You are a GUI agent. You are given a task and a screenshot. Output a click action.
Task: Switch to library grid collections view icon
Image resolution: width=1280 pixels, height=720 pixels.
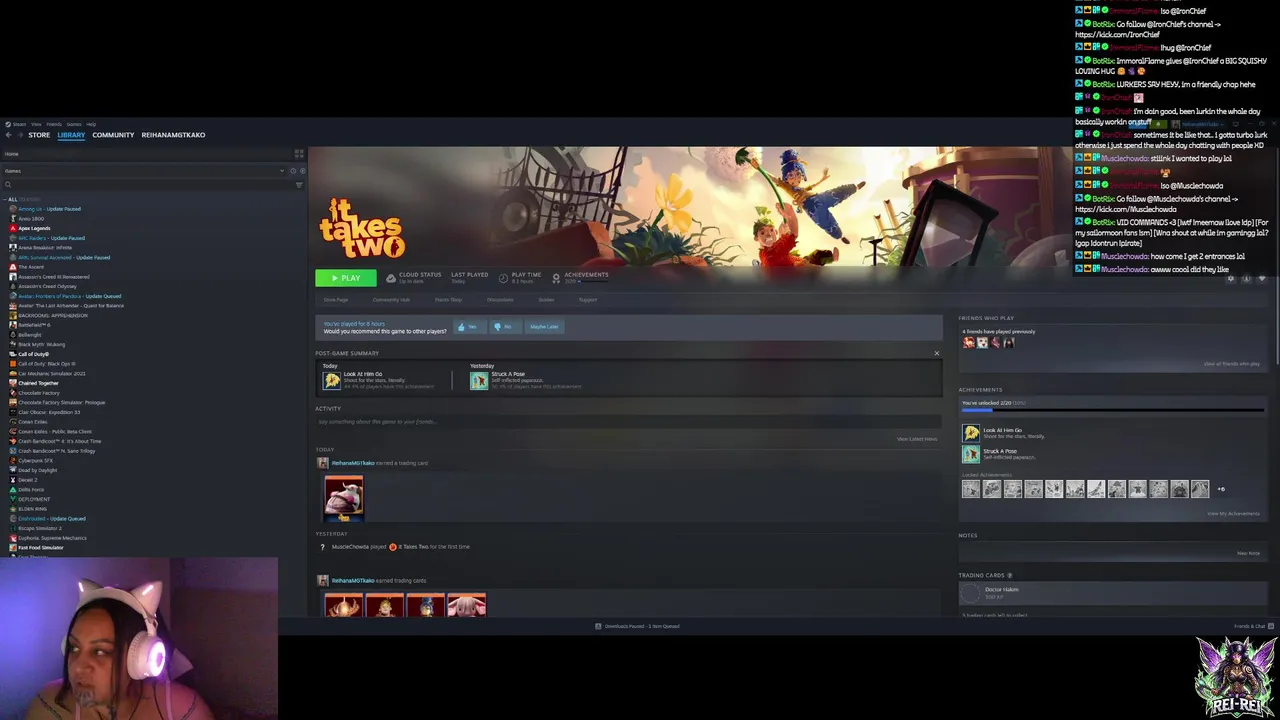(298, 154)
